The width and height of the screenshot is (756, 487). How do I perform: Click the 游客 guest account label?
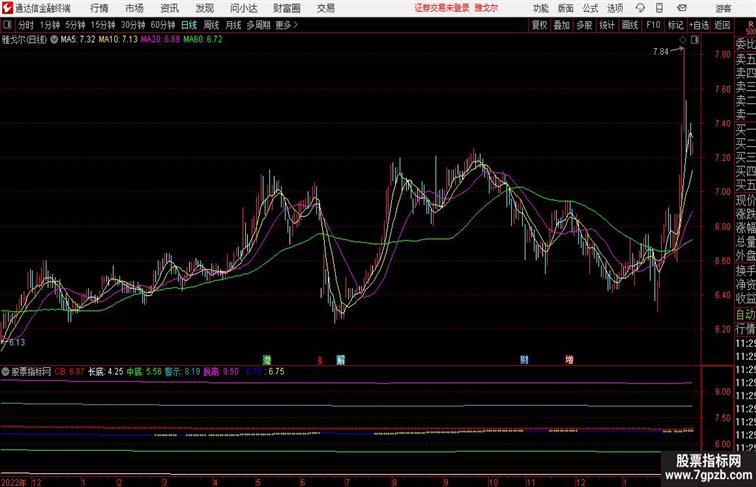[723, 8]
